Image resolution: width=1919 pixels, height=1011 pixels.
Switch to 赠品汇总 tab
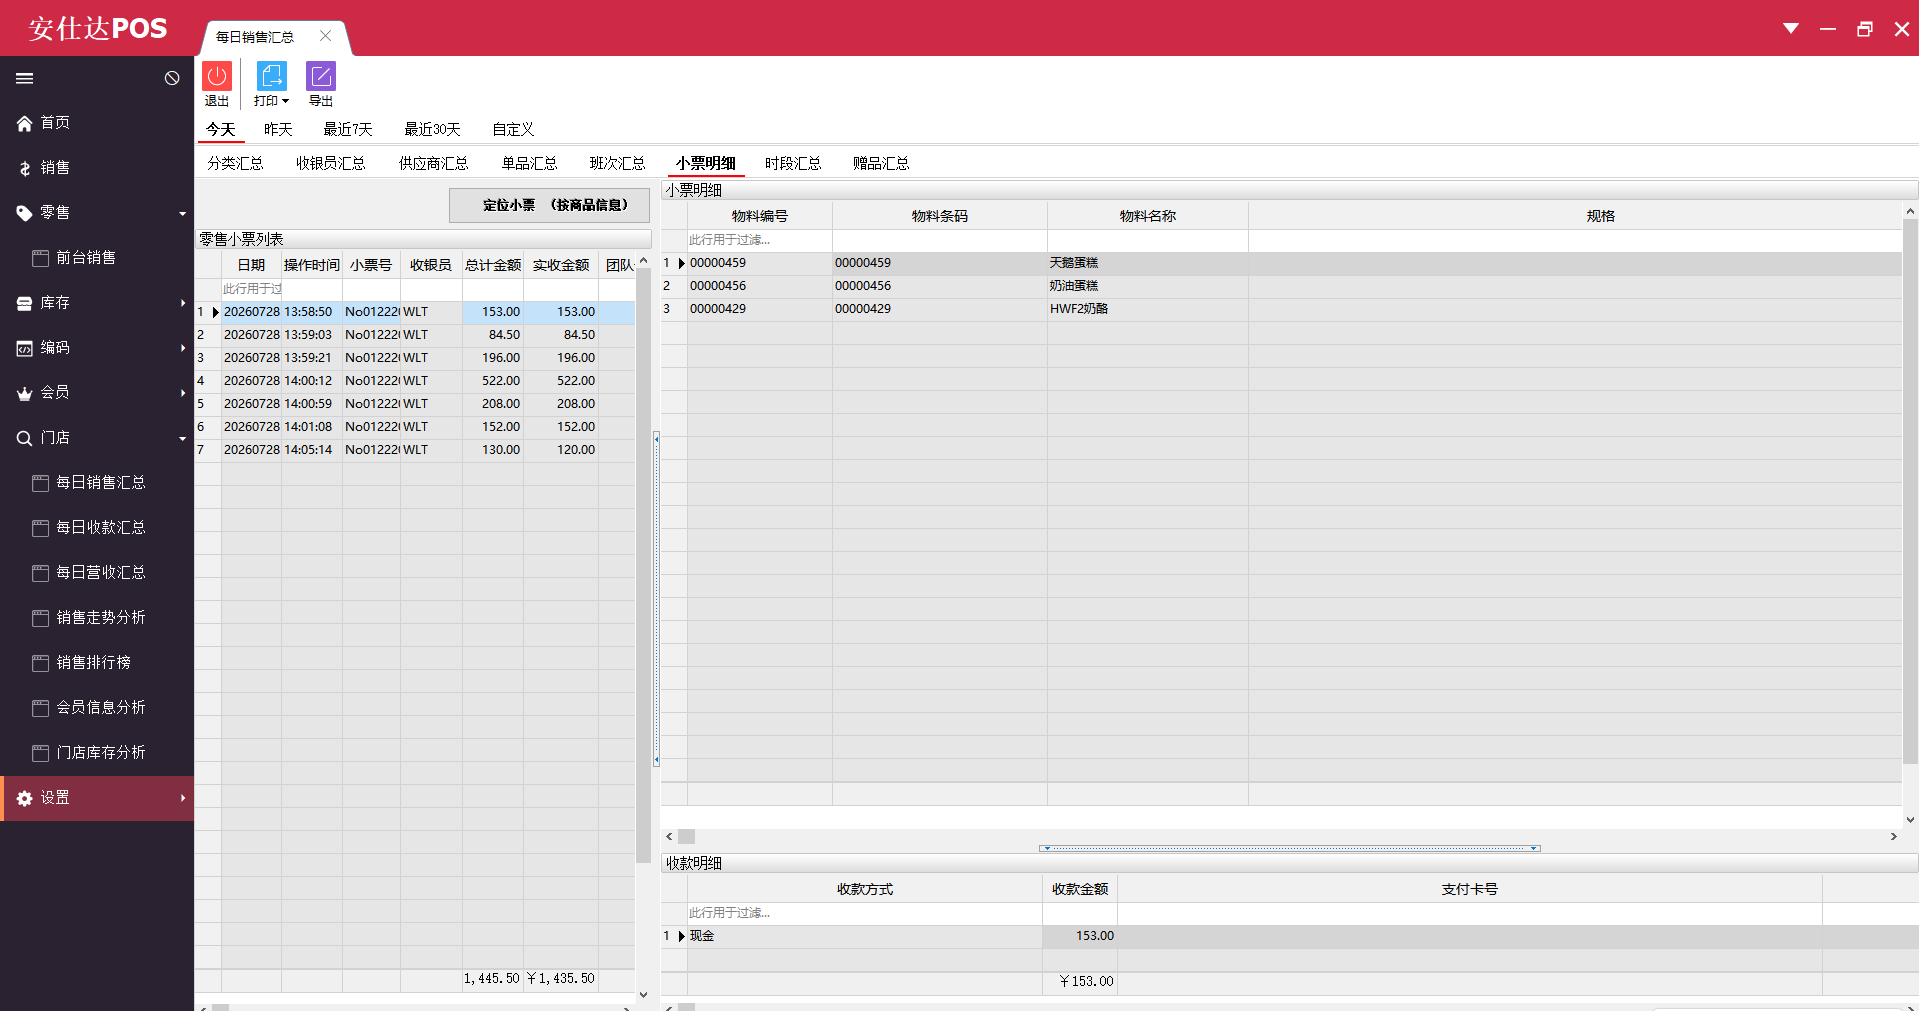(x=881, y=163)
